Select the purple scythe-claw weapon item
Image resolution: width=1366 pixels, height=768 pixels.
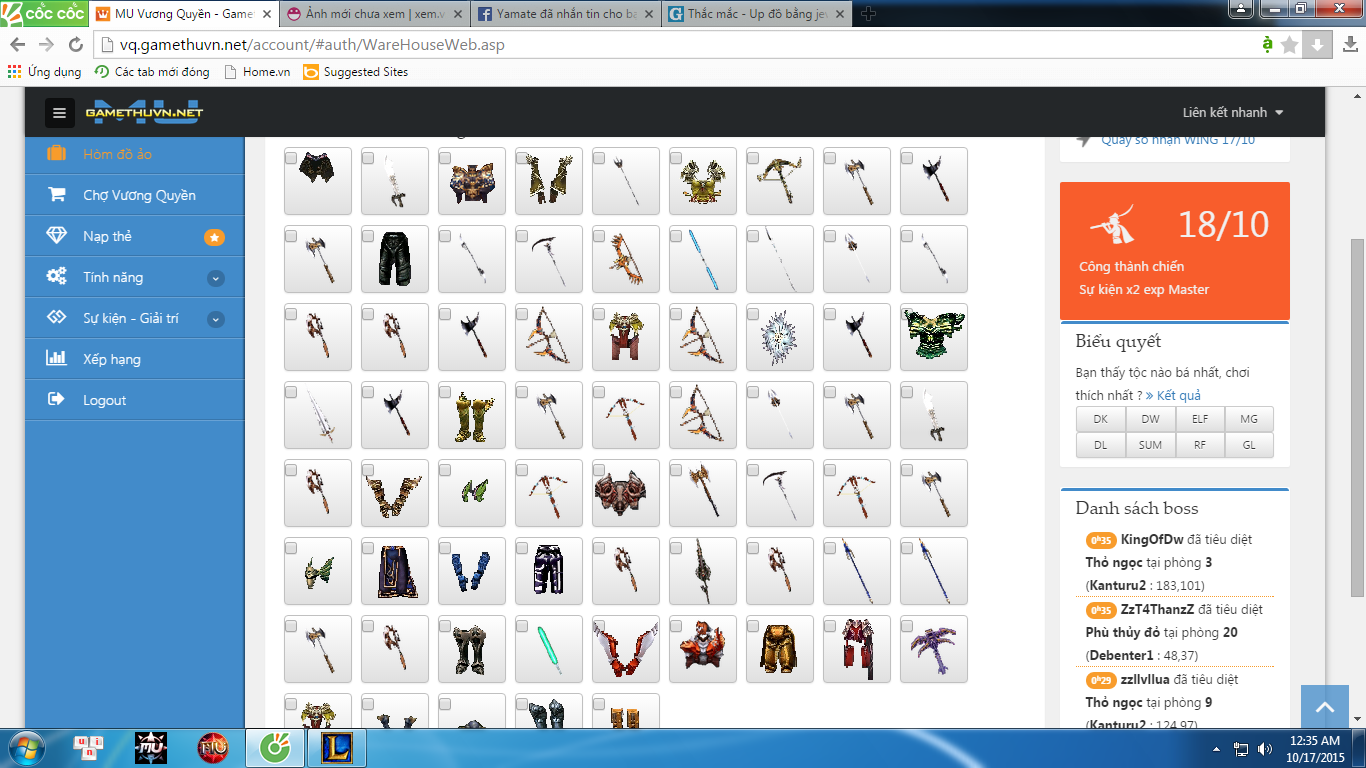coord(934,649)
